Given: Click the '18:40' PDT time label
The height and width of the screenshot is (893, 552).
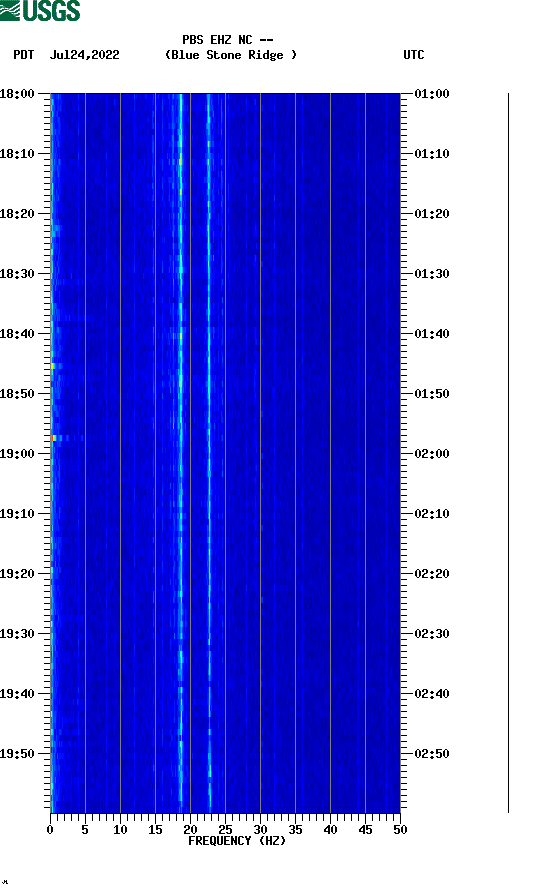Looking at the screenshot, I should [x=17, y=333].
